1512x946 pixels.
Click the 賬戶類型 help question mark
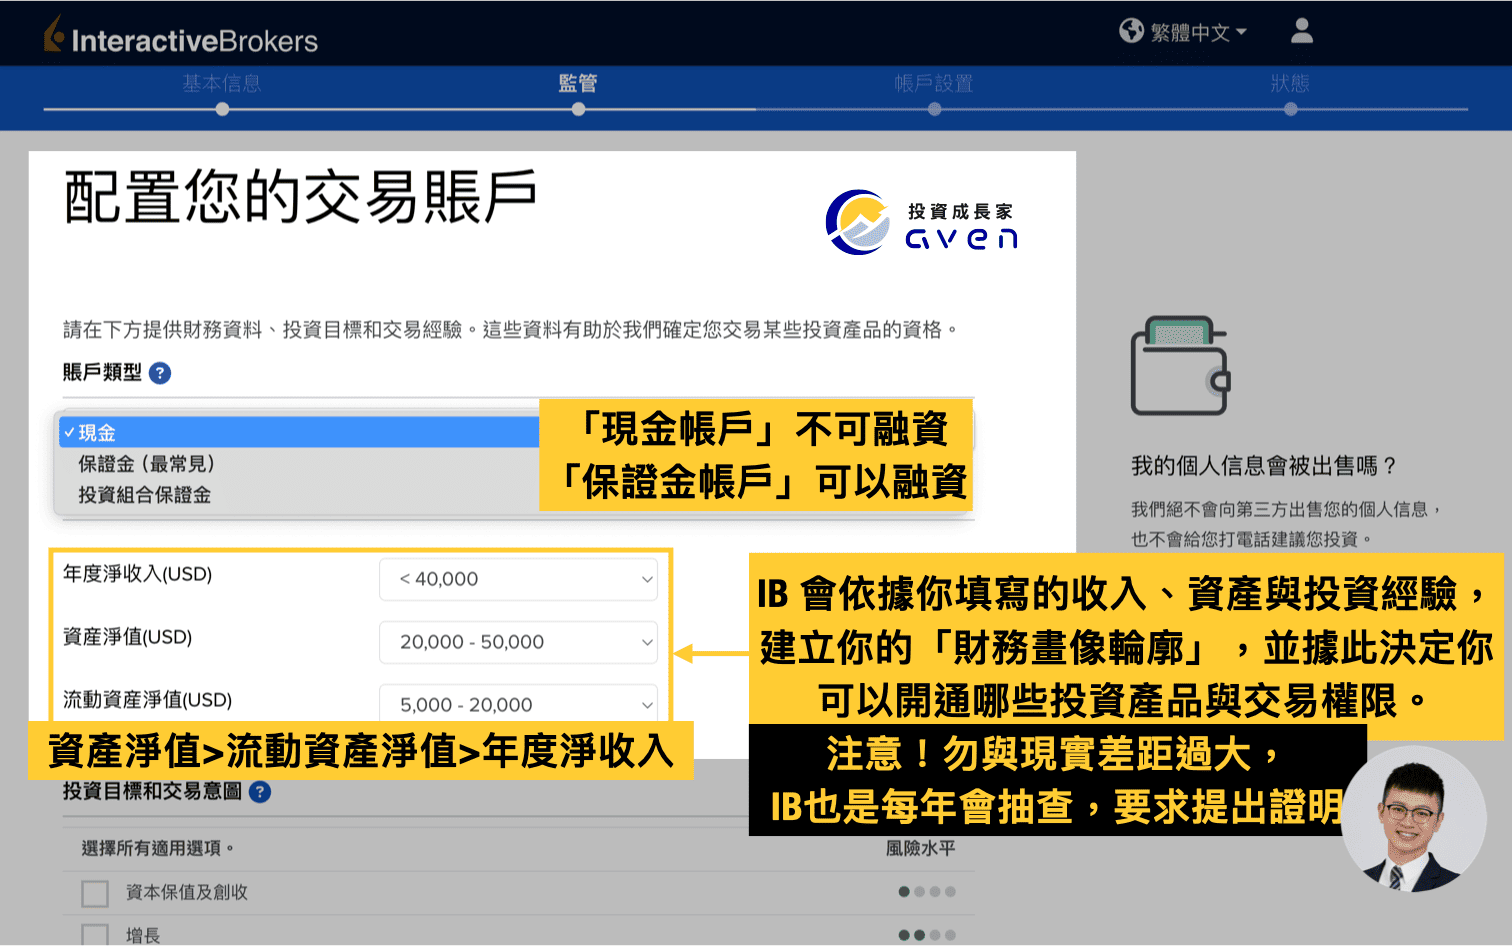pyautogui.click(x=160, y=373)
